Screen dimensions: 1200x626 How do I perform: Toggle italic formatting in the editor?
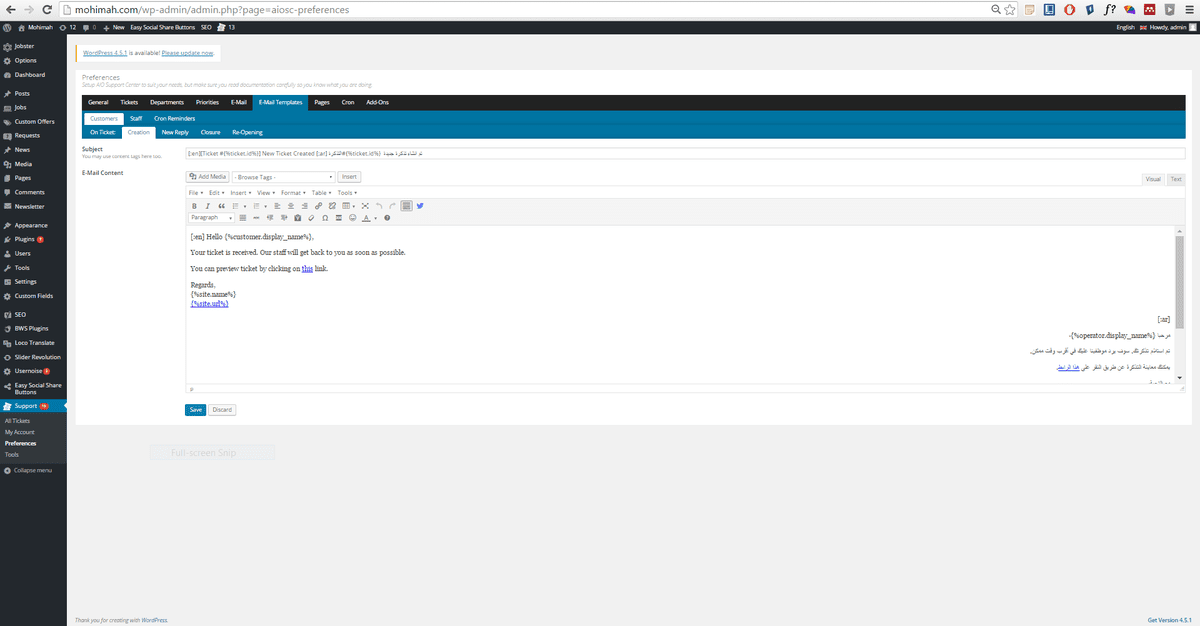pyautogui.click(x=207, y=206)
